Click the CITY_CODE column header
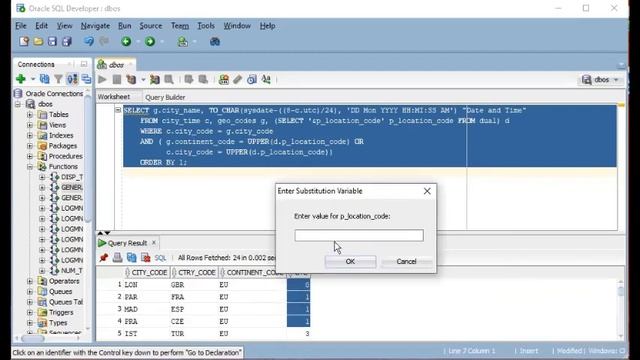Image resolution: width=640 pixels, height=360 pixels. click(x=147, y=272)
